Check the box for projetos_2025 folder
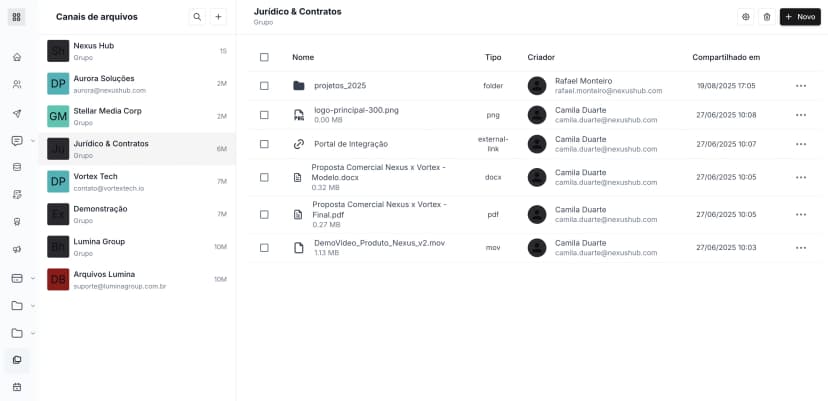 click(x=264, y=86)
